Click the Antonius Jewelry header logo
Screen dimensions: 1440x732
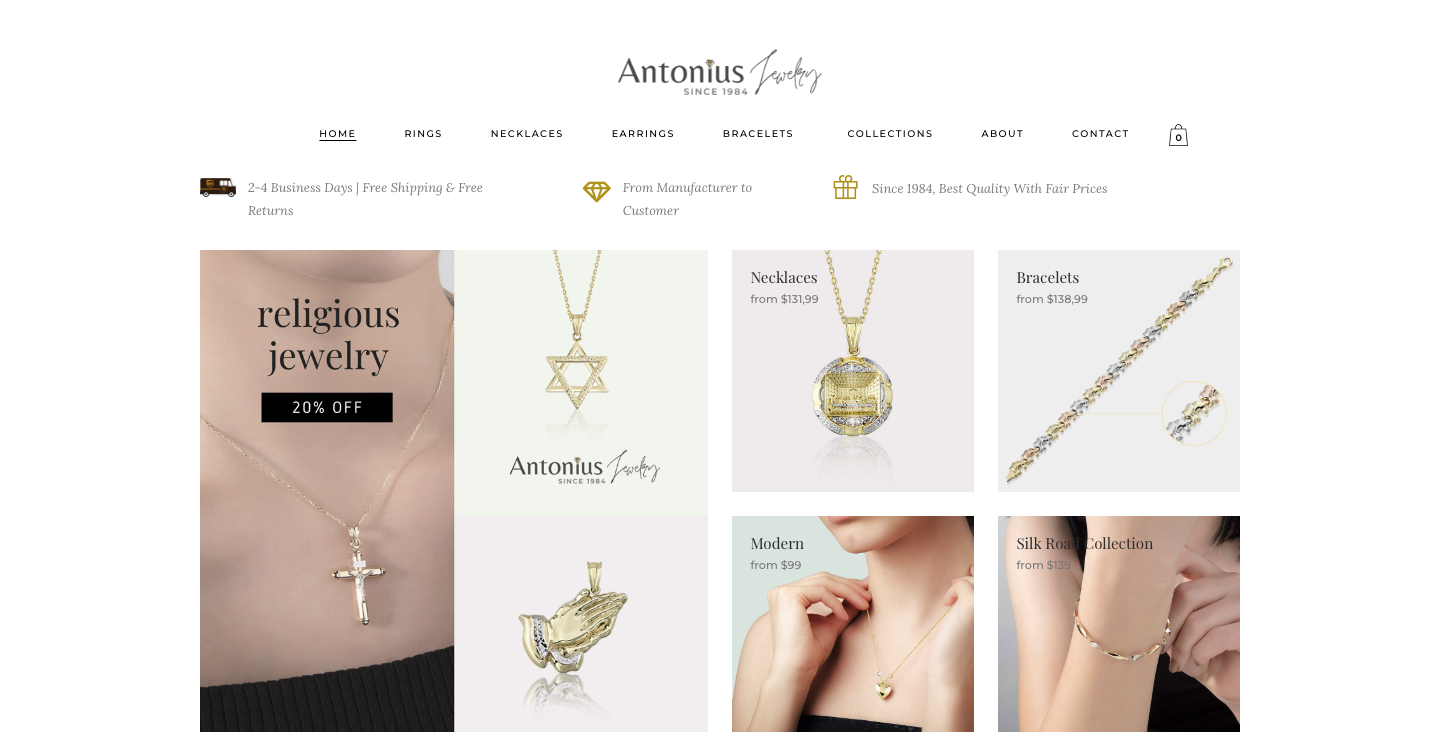tap(720, 73)
